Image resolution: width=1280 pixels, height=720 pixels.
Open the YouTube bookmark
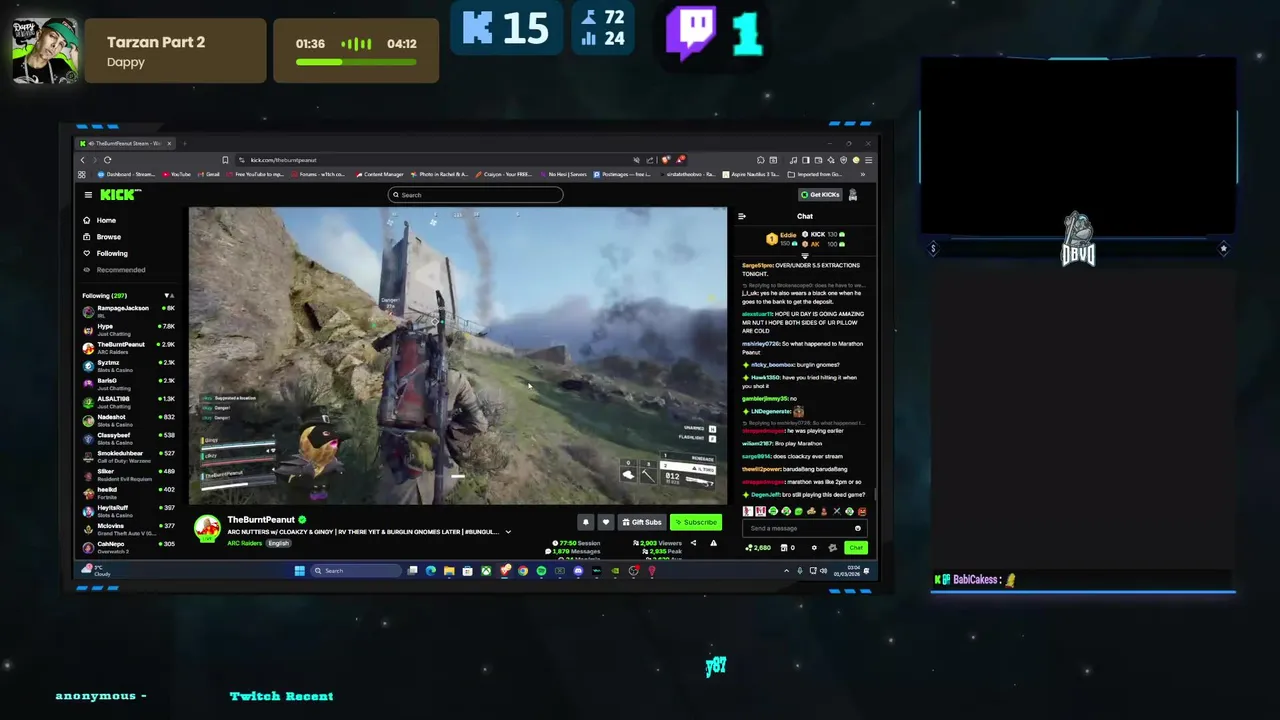(x=177, y=175)
